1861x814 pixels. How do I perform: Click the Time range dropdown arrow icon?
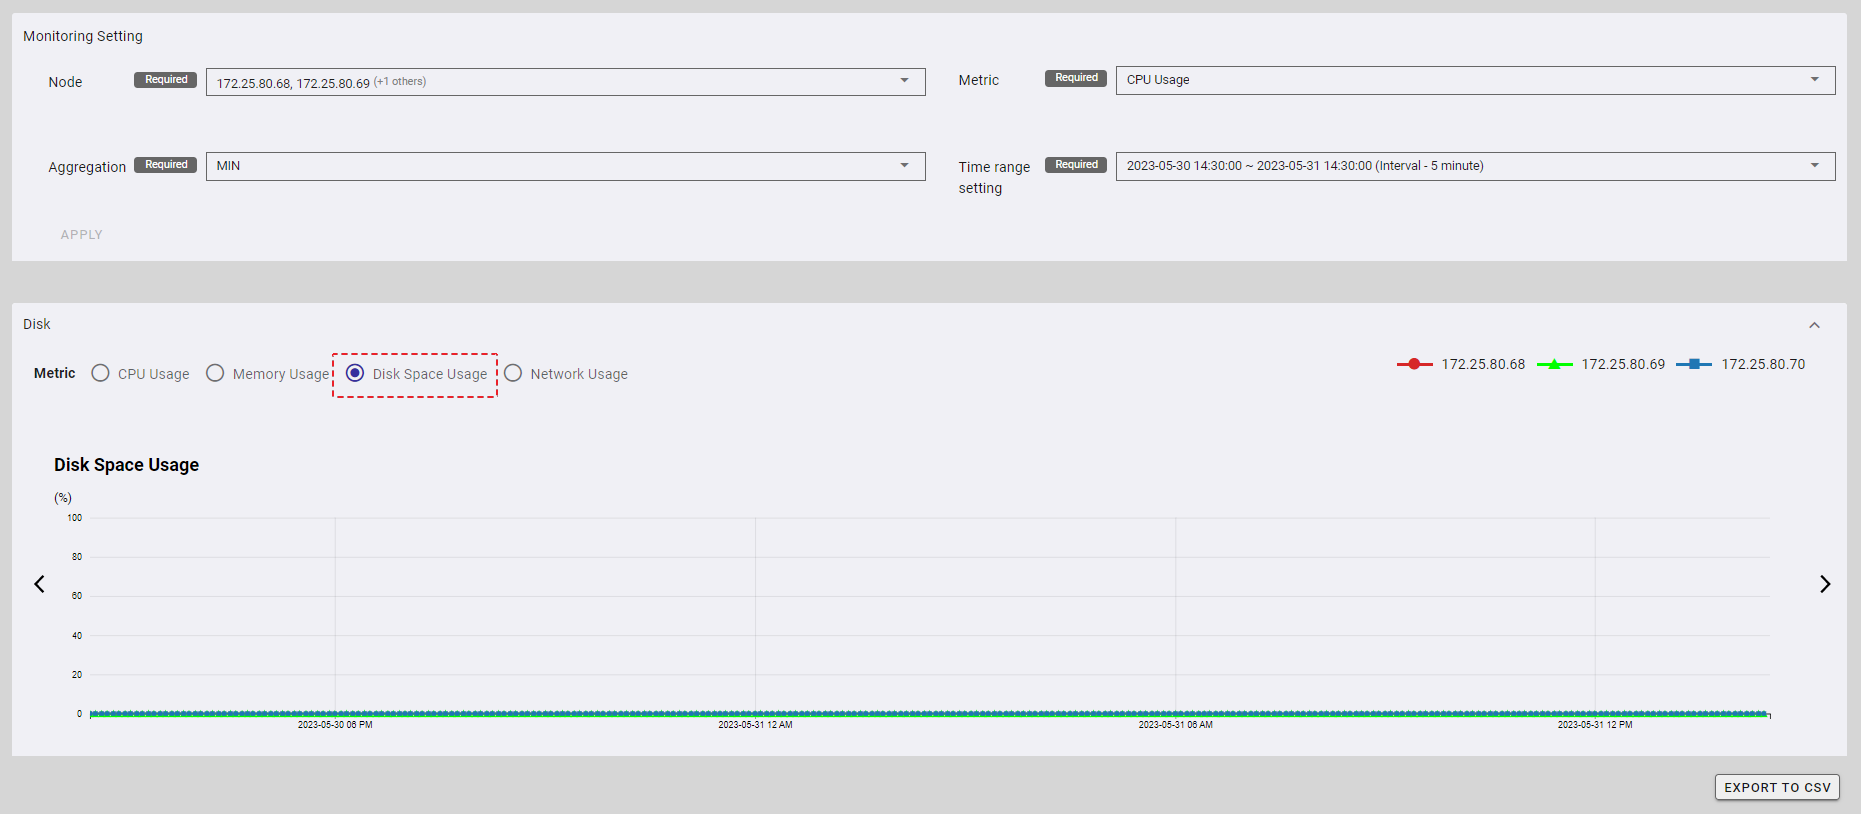pos(1814,166)
